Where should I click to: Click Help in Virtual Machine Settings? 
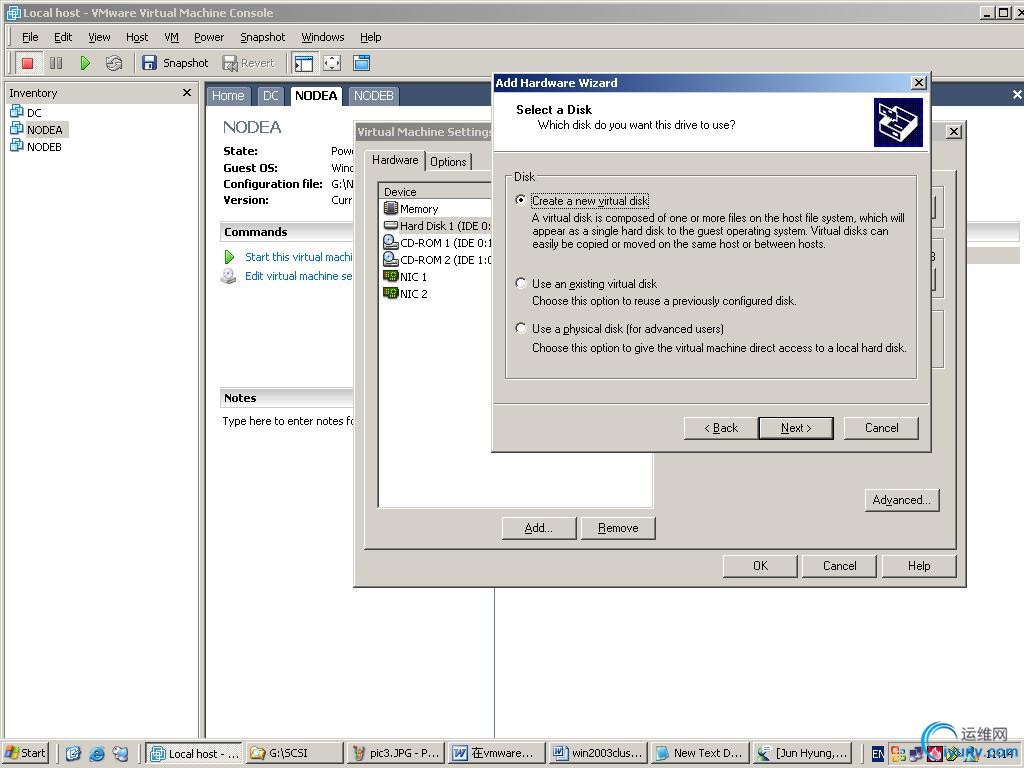919,566
